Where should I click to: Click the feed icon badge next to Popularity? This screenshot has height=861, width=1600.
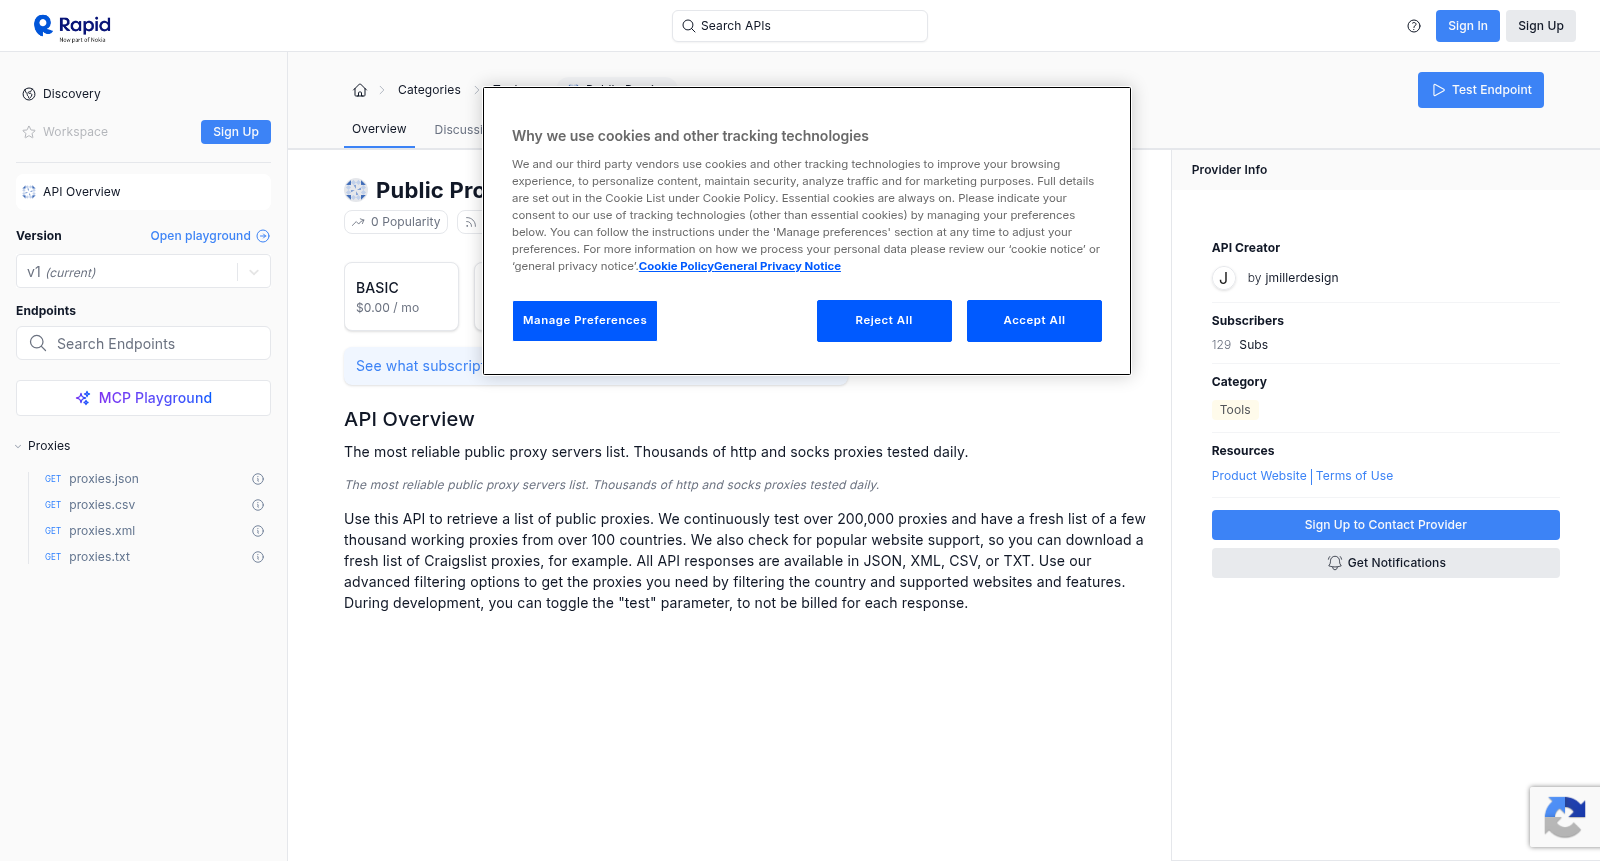click(x=470, y=222)
